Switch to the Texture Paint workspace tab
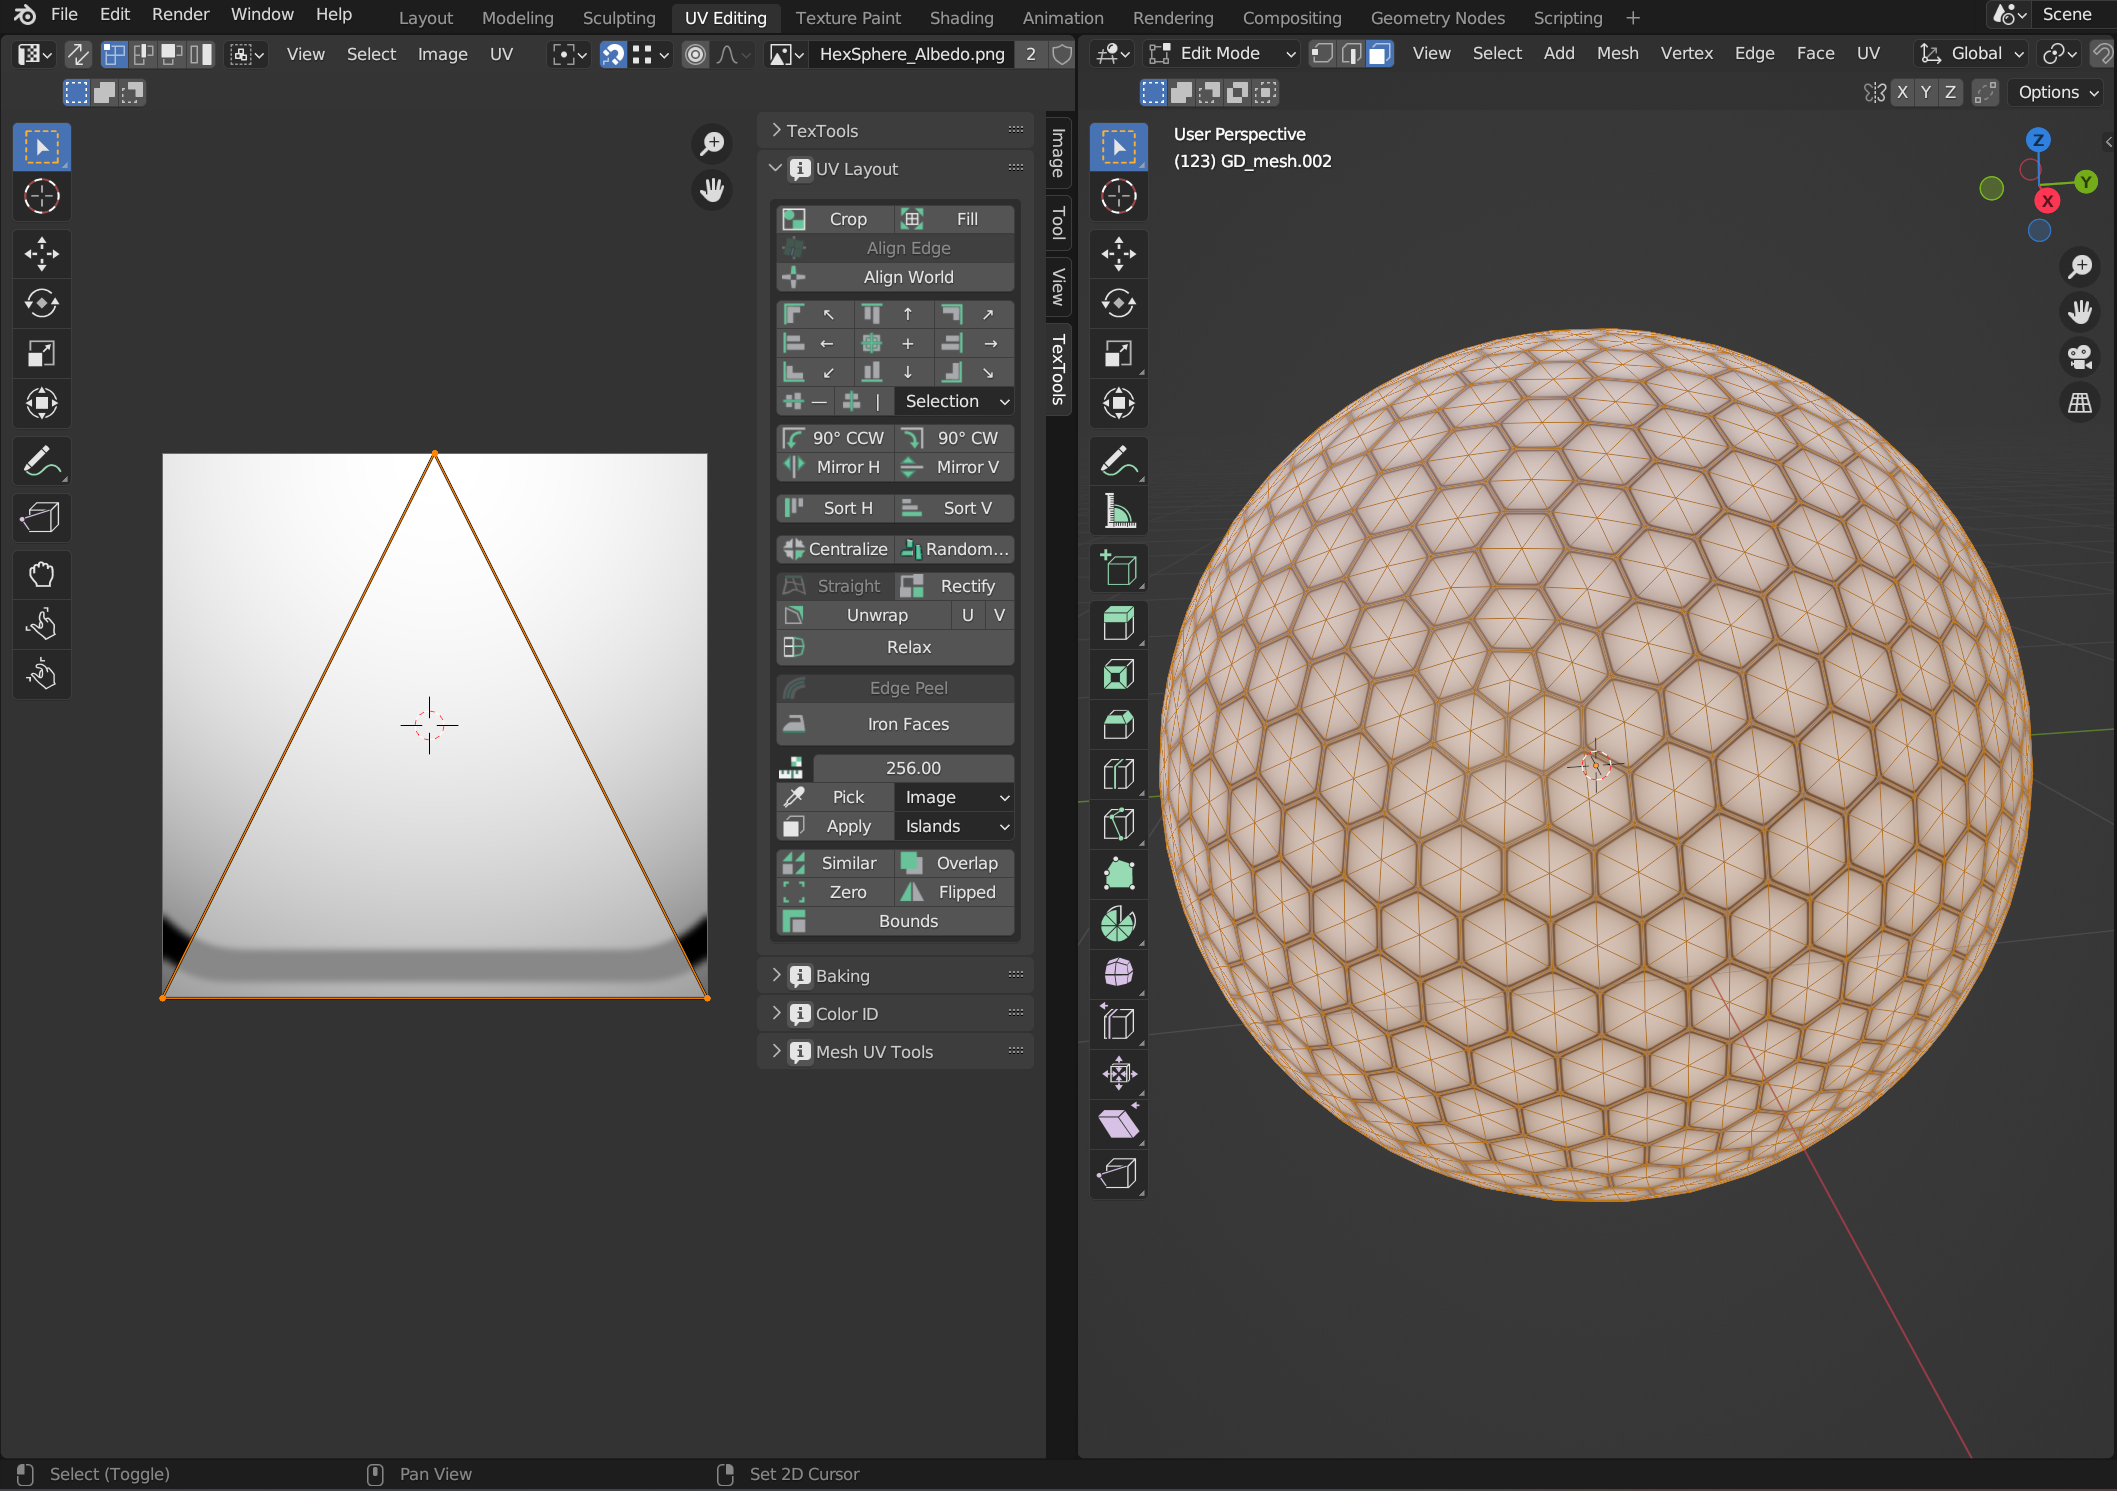Image resolution: width=2117 pixels, height=1491 pixels. coord(847,17)
